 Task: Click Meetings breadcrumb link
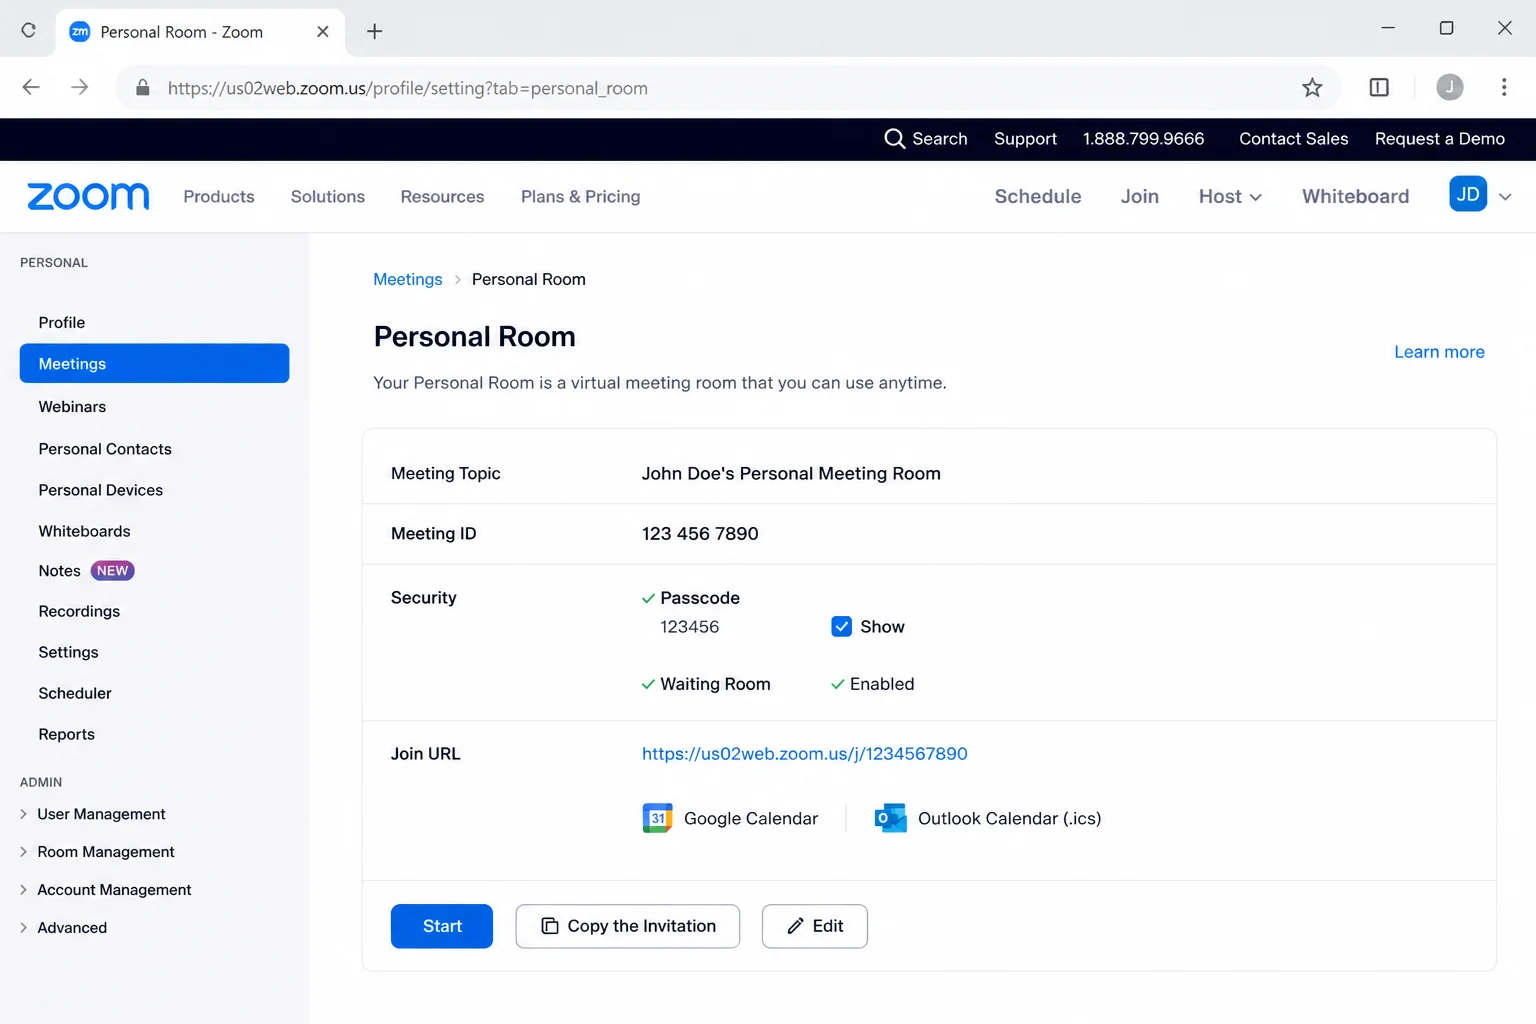click(408, 279)
